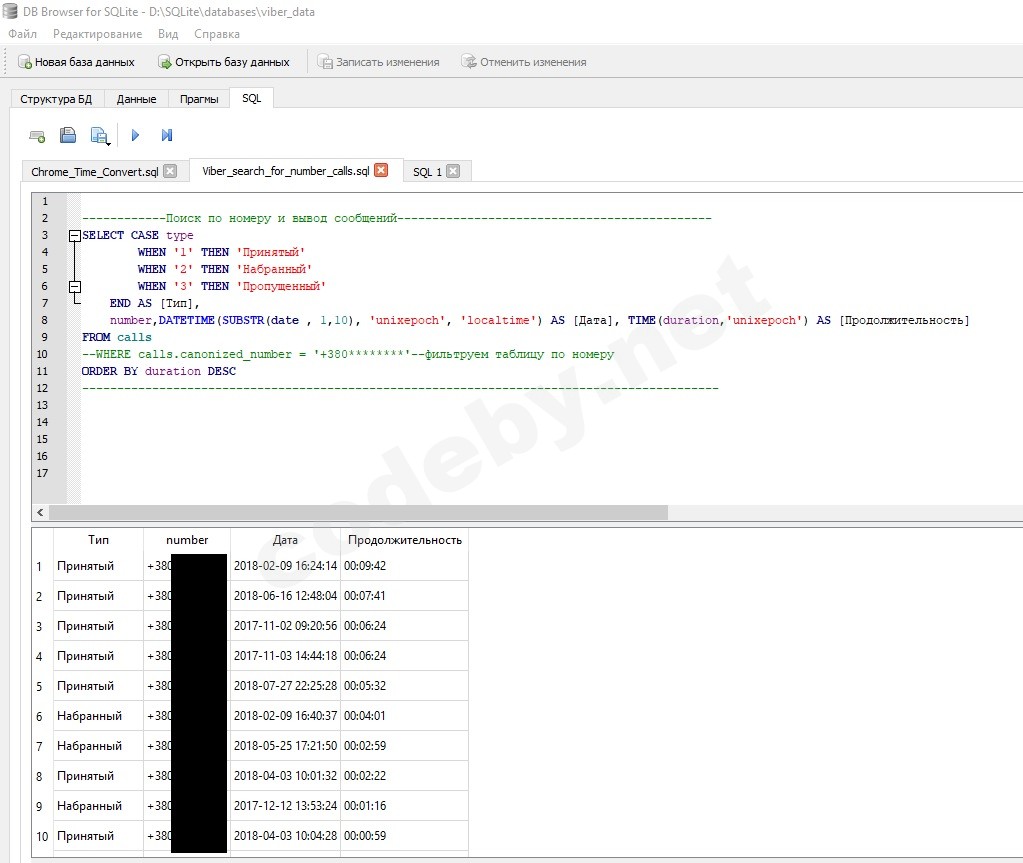Click Набранный cell in row 6
Screen dimensions: 1023x863
tap(98, 716)
